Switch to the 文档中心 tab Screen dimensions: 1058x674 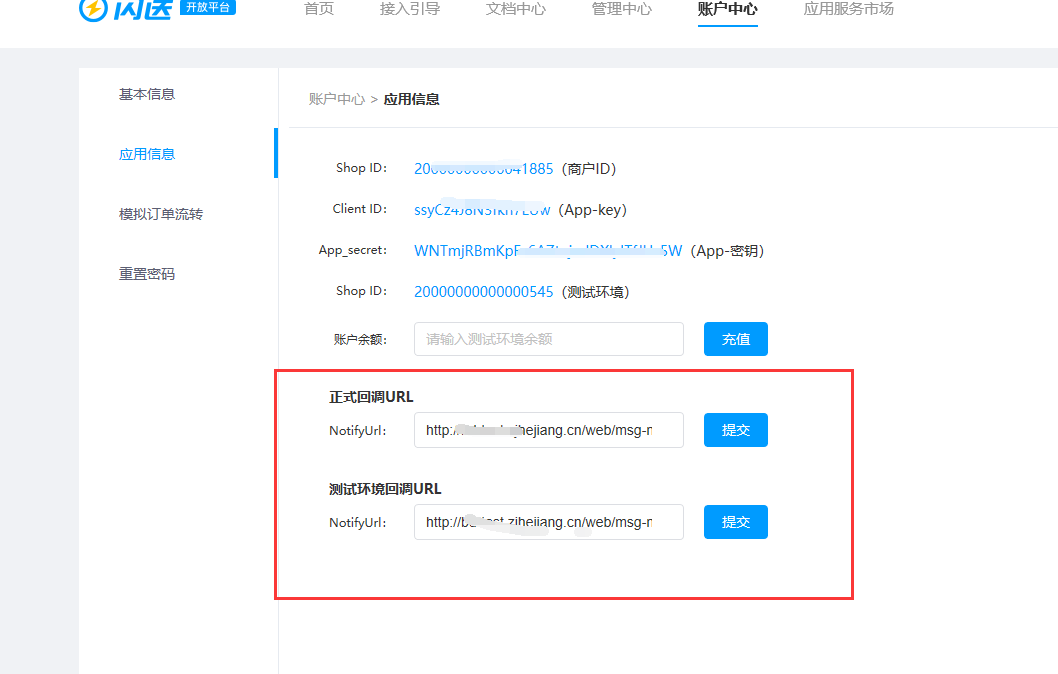pyautogui.click(x=516, y=10)
